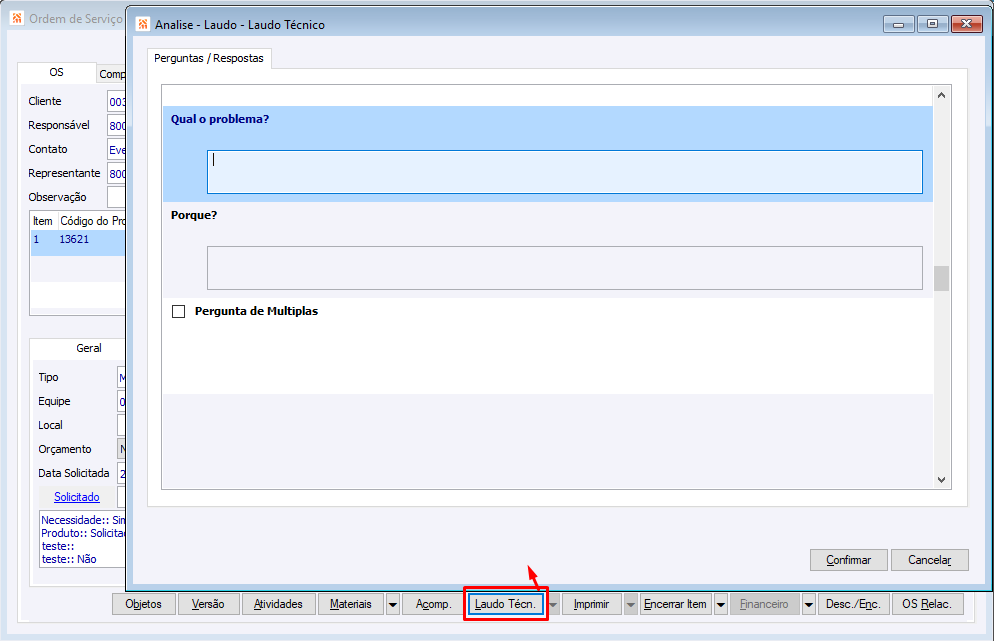Click the Analise - Laudo window app icon
This screenshot has width=994, height=641.
tap(143, 24)
